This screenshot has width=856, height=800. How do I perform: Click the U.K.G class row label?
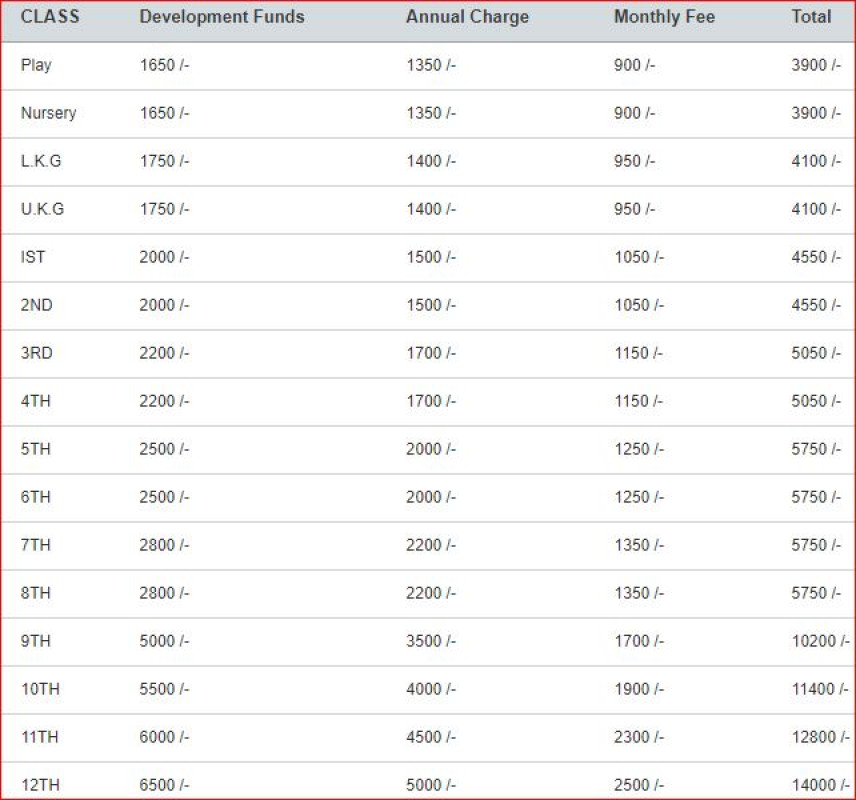click(x=41, y=209)
